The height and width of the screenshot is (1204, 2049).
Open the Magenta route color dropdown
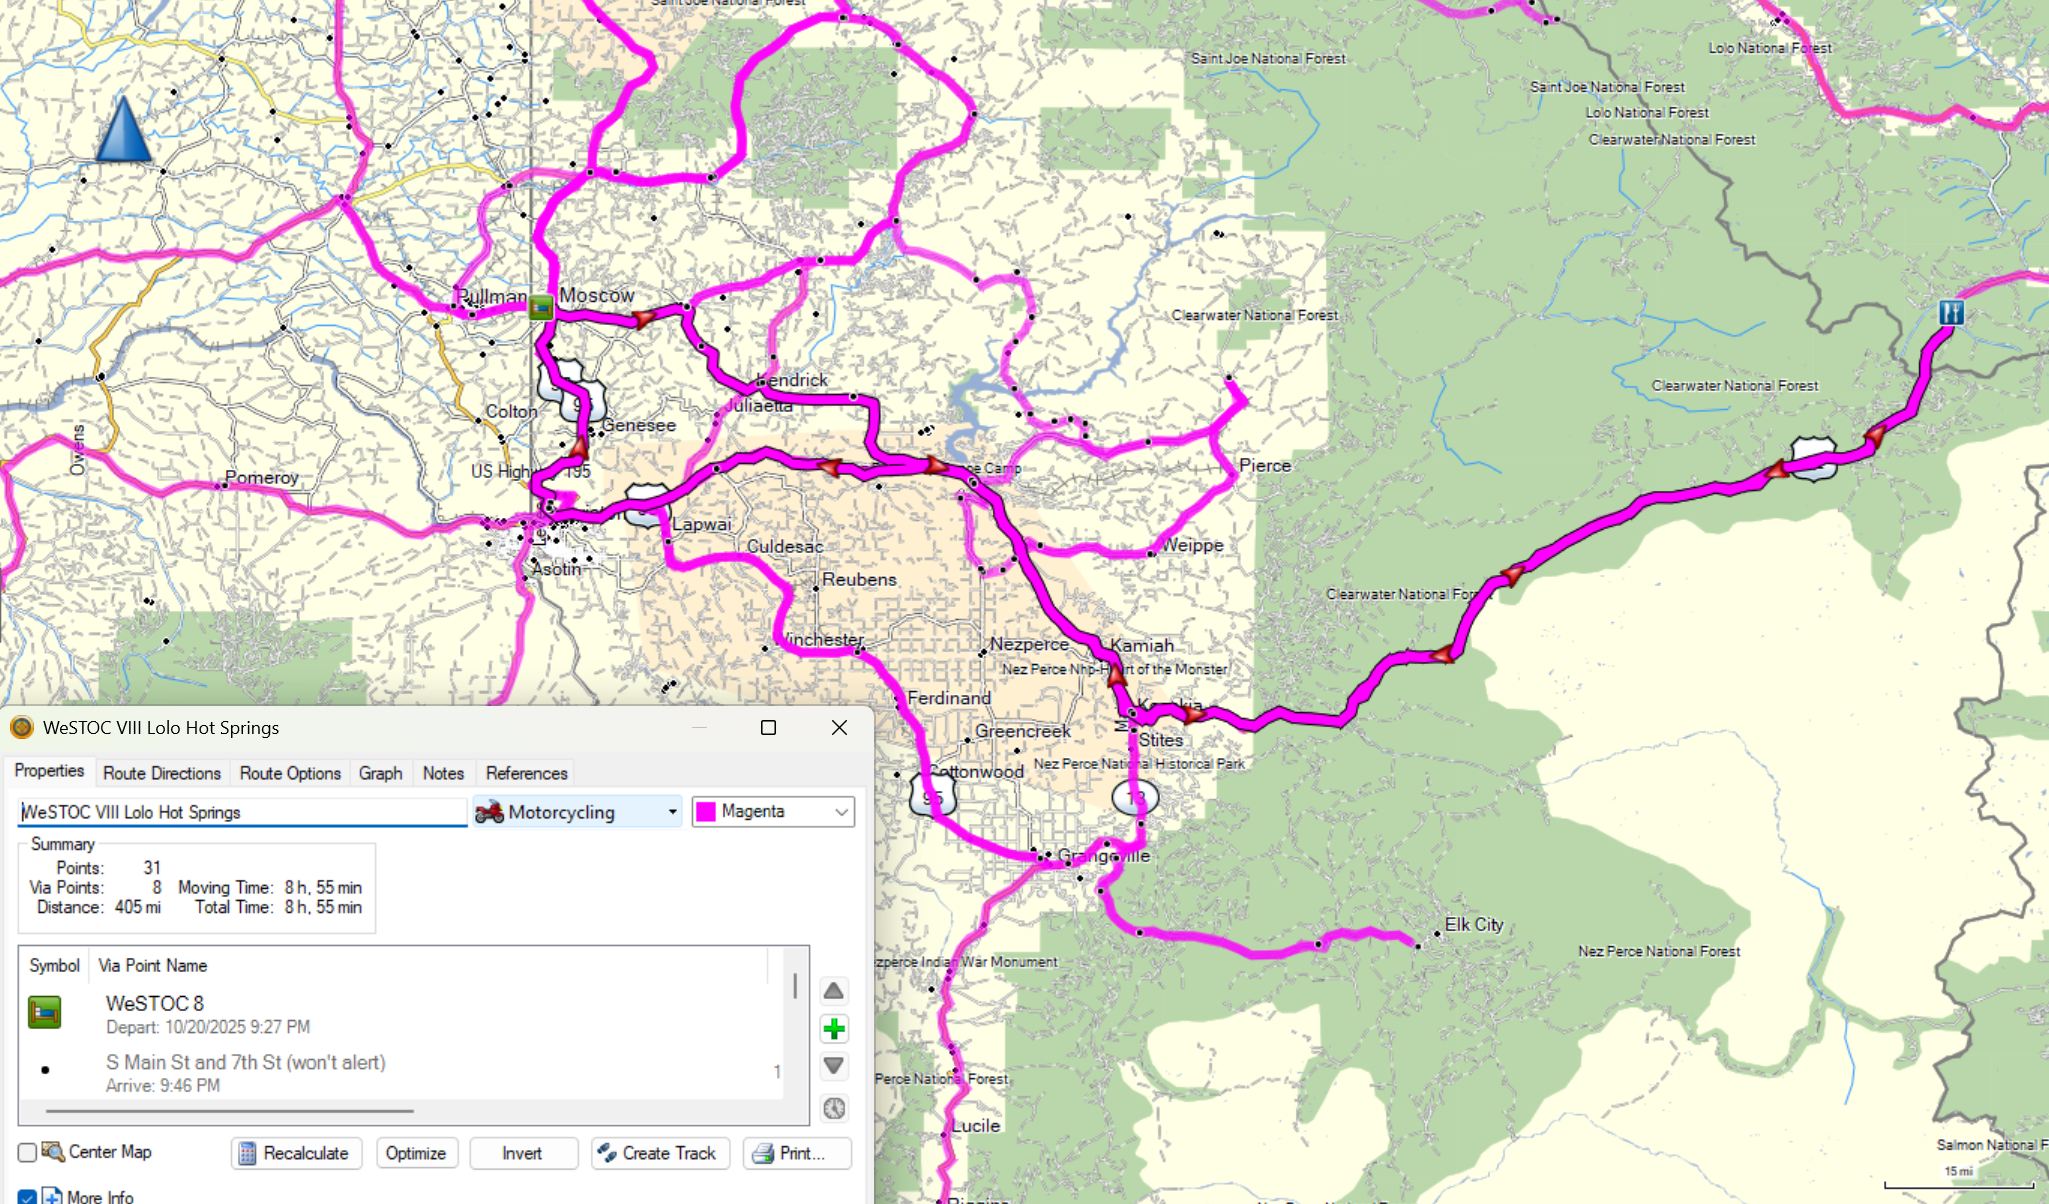[x=842, y=812]
